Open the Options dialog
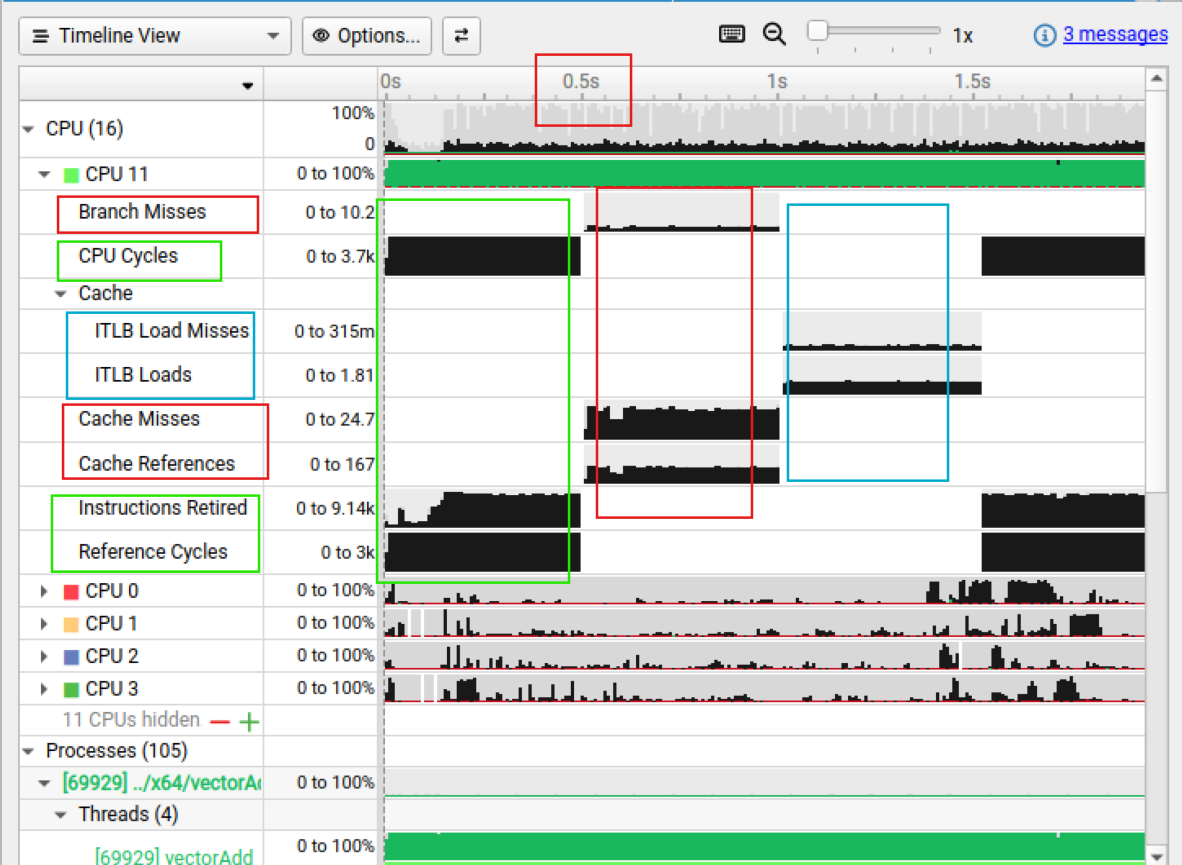The height and width of the screenshot is (865, 1182). click(x=370, y=36)
